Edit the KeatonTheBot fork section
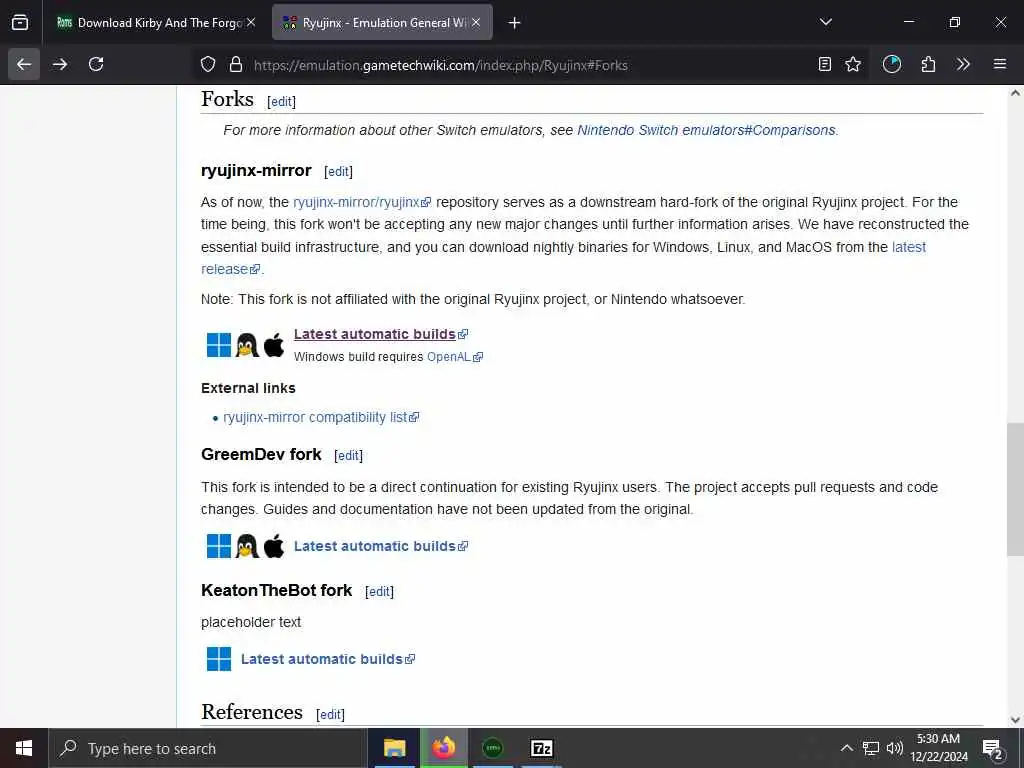The image size is (1024, 768). tap(379, 592)
